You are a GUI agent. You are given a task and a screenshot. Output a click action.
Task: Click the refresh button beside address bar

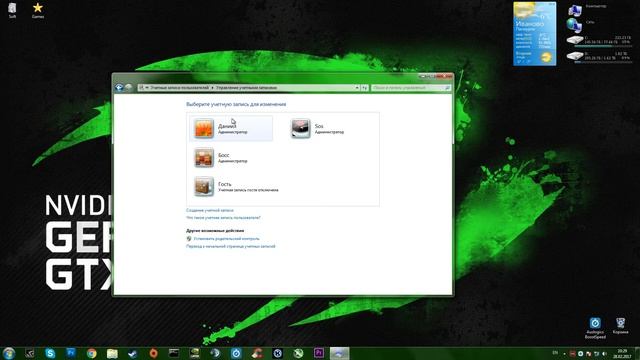click(x=364, y=88)
